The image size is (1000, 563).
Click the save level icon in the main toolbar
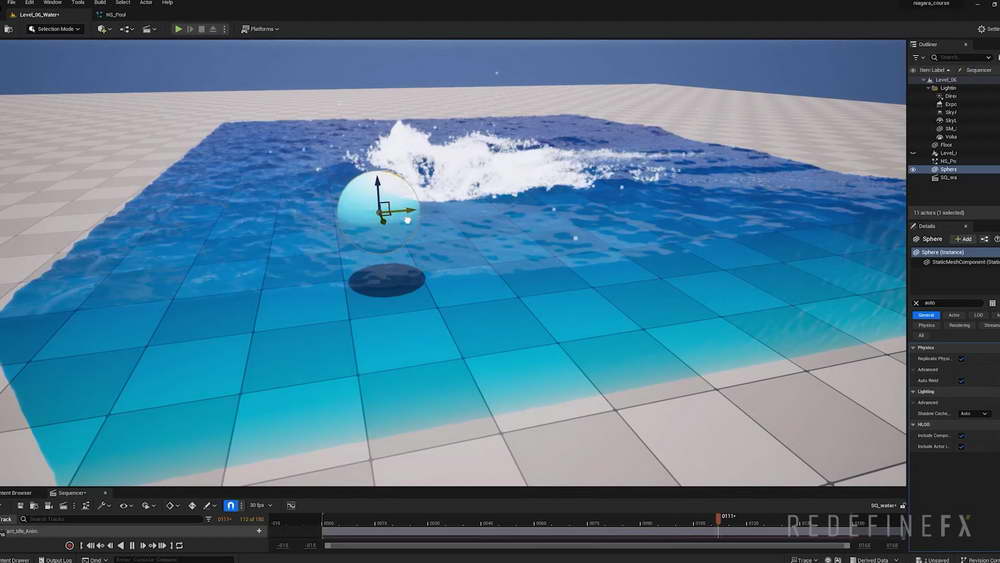pos(8,29)
